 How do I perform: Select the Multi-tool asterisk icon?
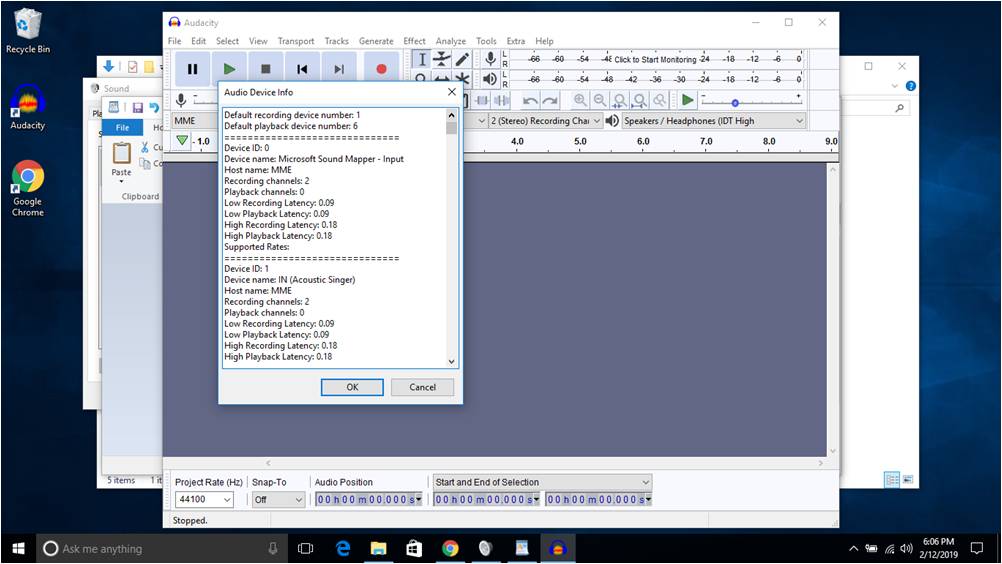(462, 79)
